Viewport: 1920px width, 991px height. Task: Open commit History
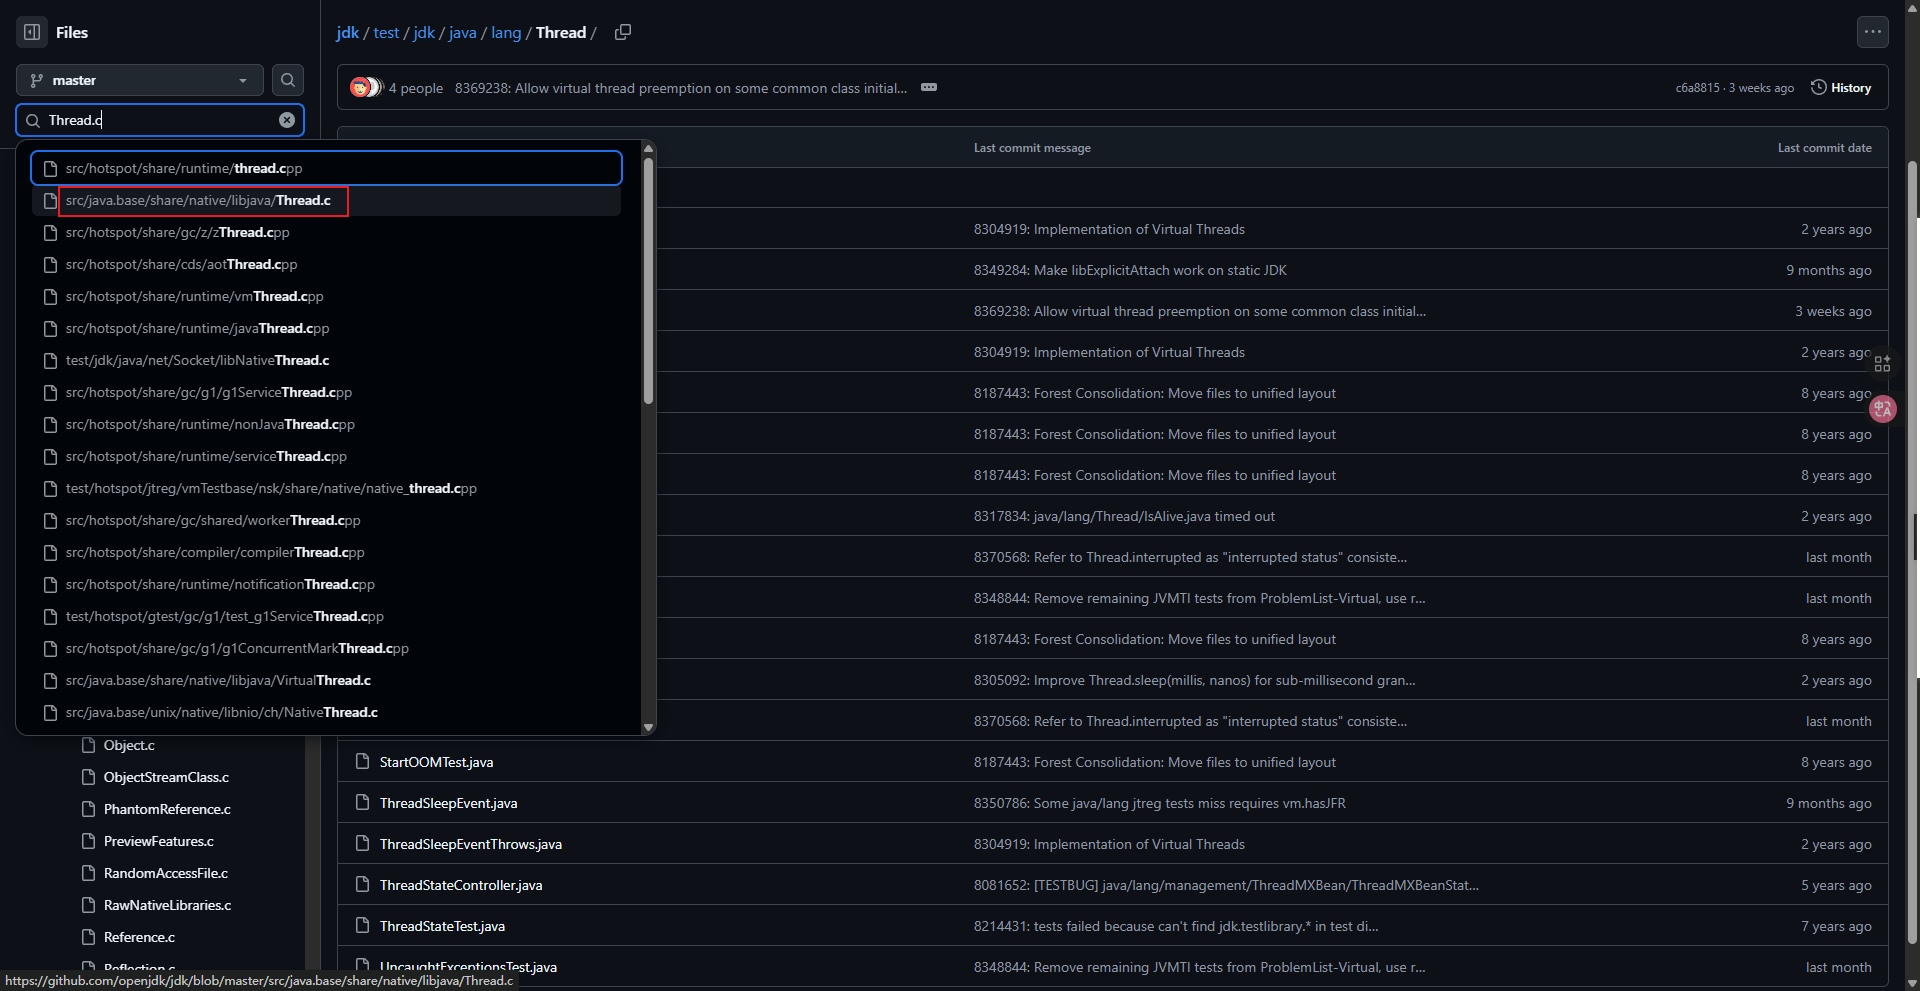click(1841, 88)
